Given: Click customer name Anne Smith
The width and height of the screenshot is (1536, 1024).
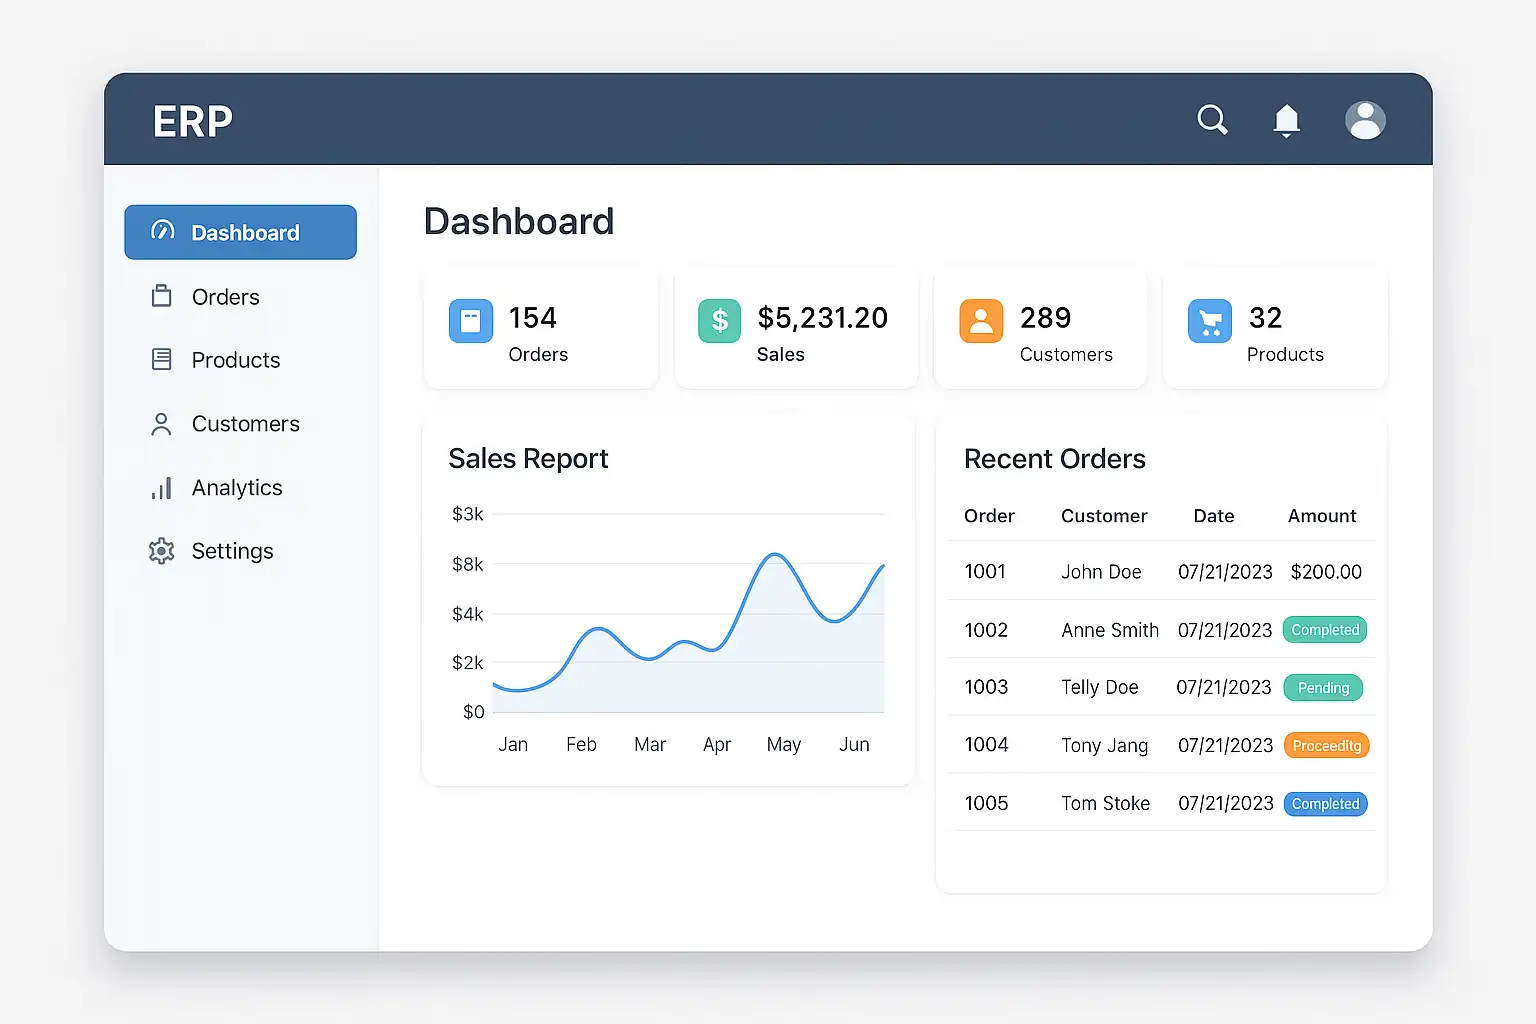Looking at the screenshot, I should tap(1110, 630).
